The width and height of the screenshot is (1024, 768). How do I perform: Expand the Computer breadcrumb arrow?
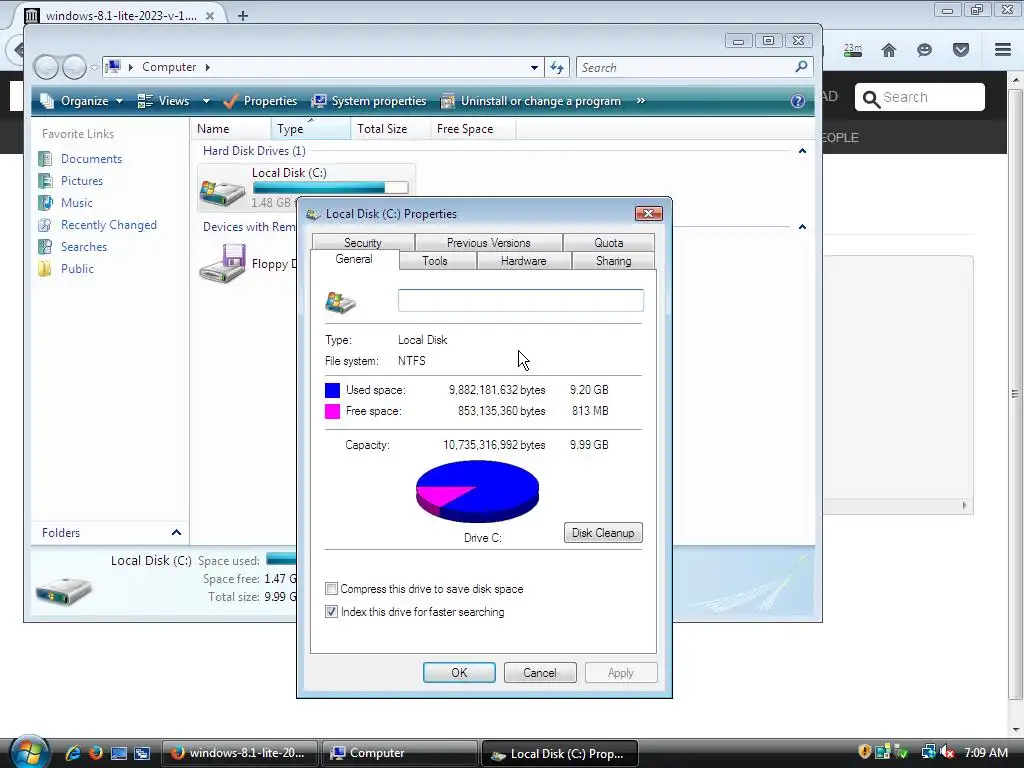[208, 67]
